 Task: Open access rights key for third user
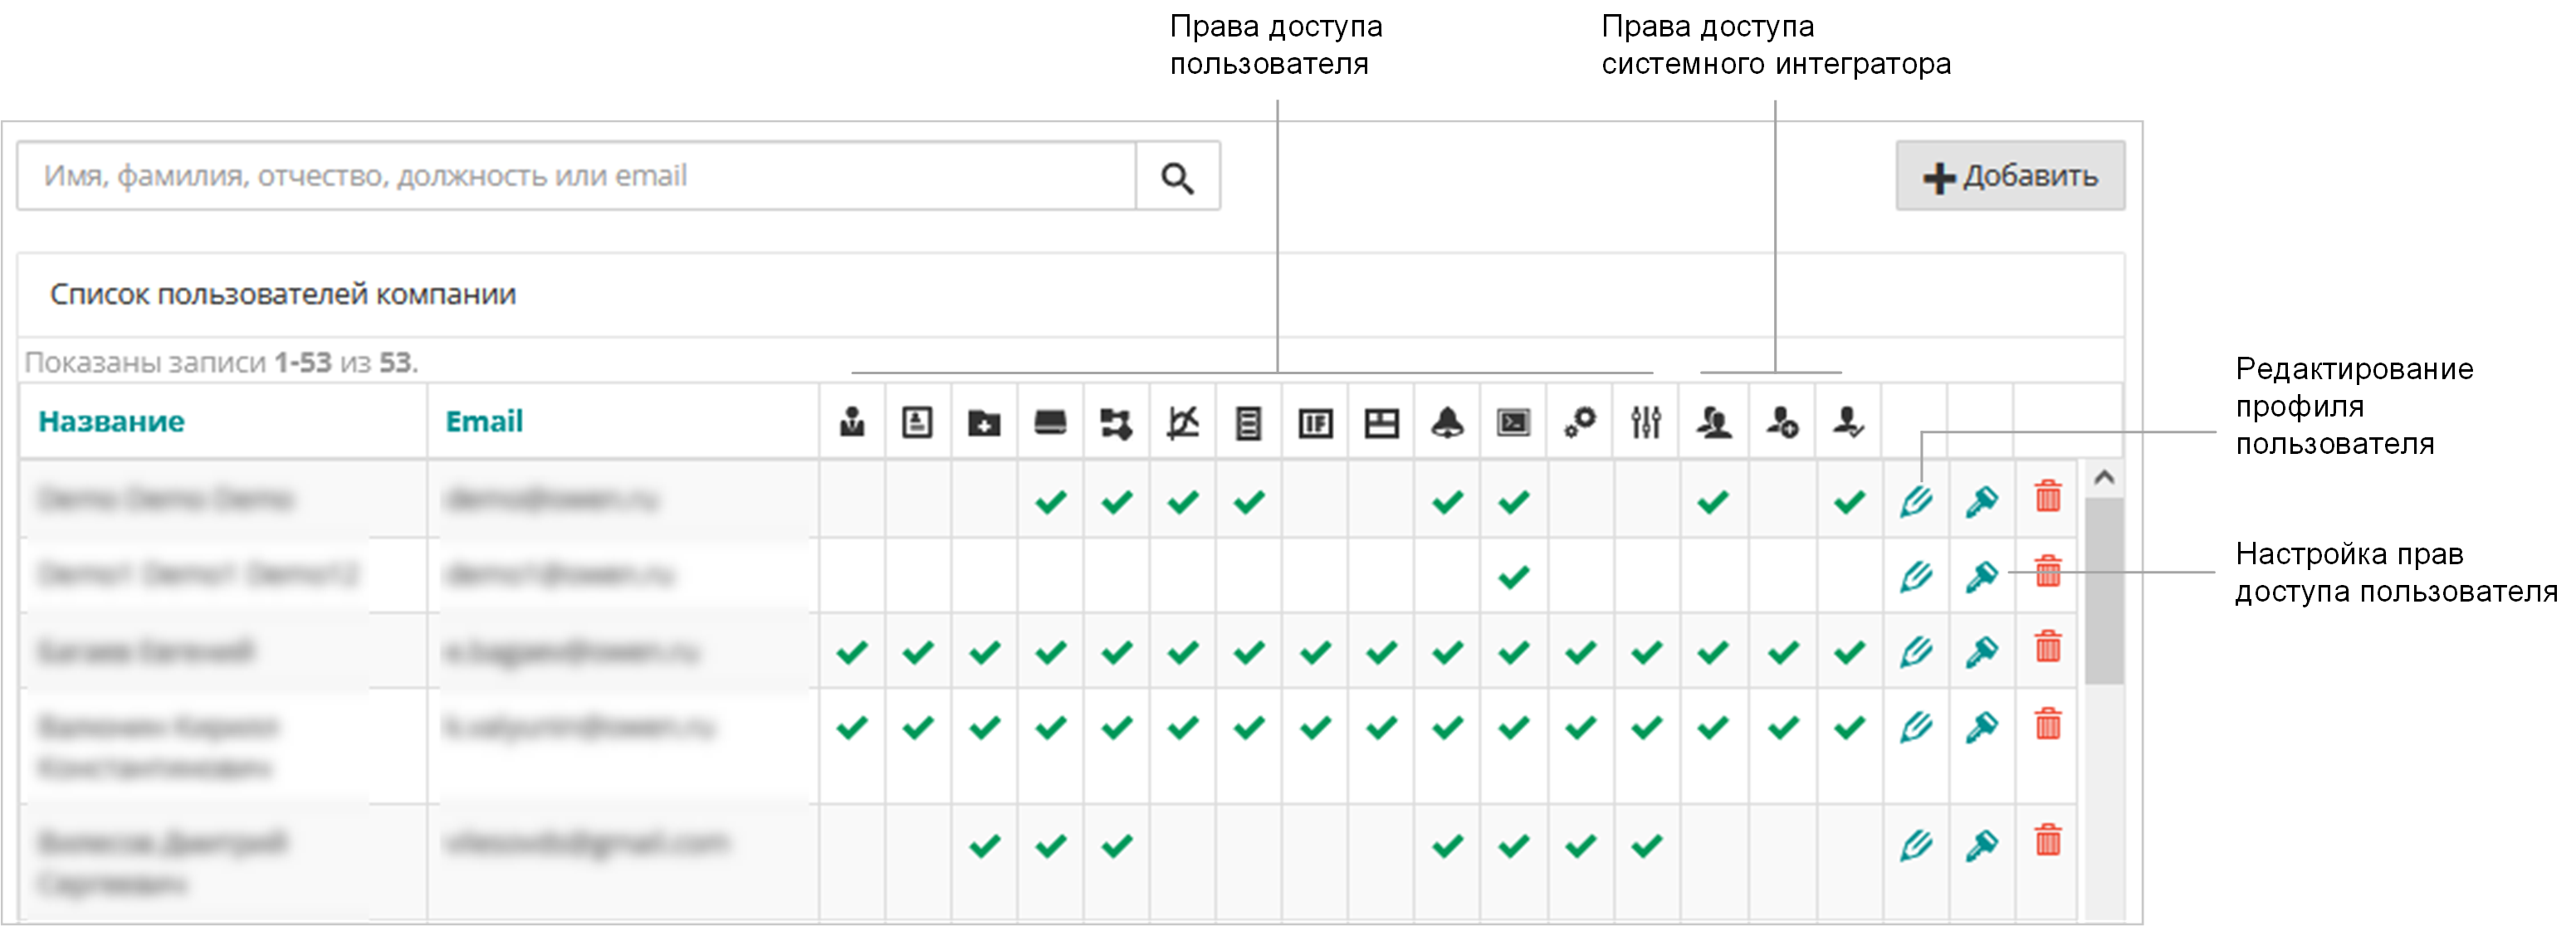pos(1981,652)
